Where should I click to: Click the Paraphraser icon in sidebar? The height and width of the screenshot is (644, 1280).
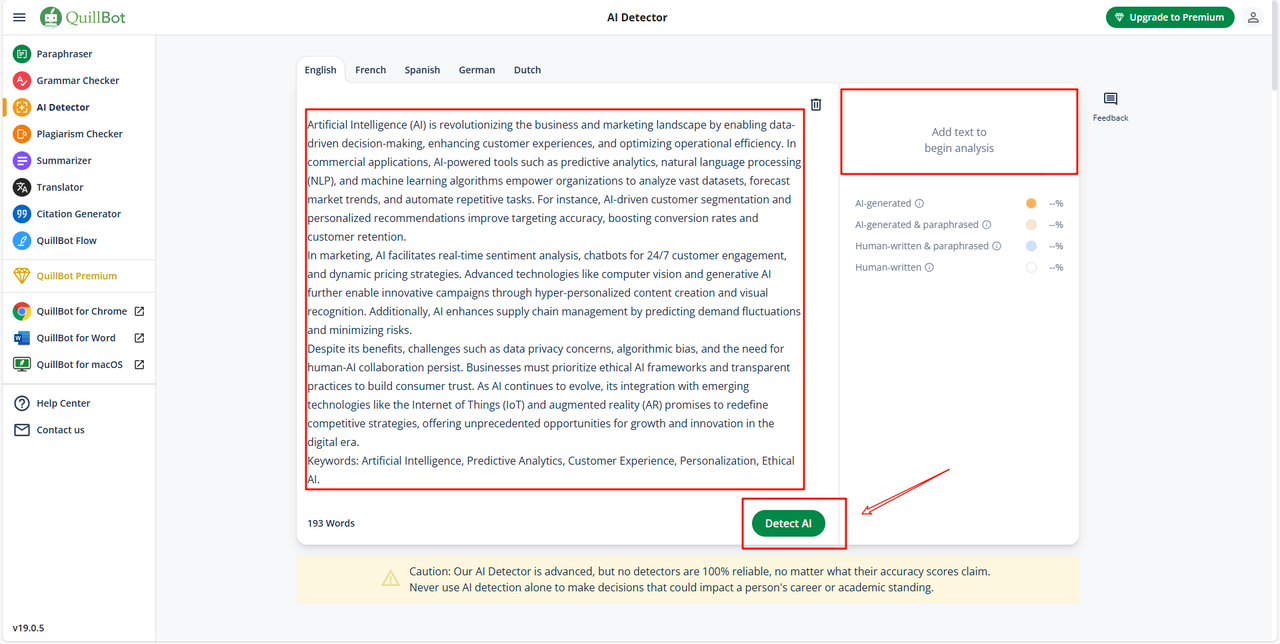[x=21, y=54]
